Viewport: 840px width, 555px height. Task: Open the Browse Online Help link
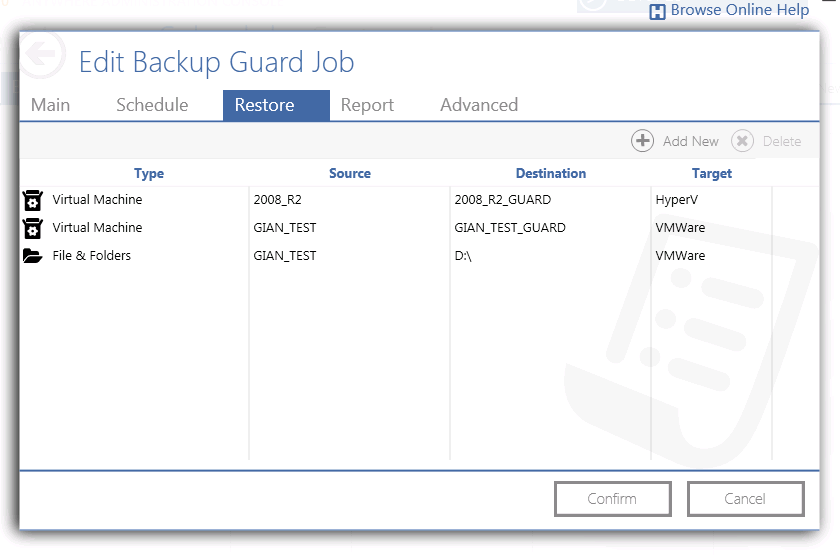(x=740, y=10)
